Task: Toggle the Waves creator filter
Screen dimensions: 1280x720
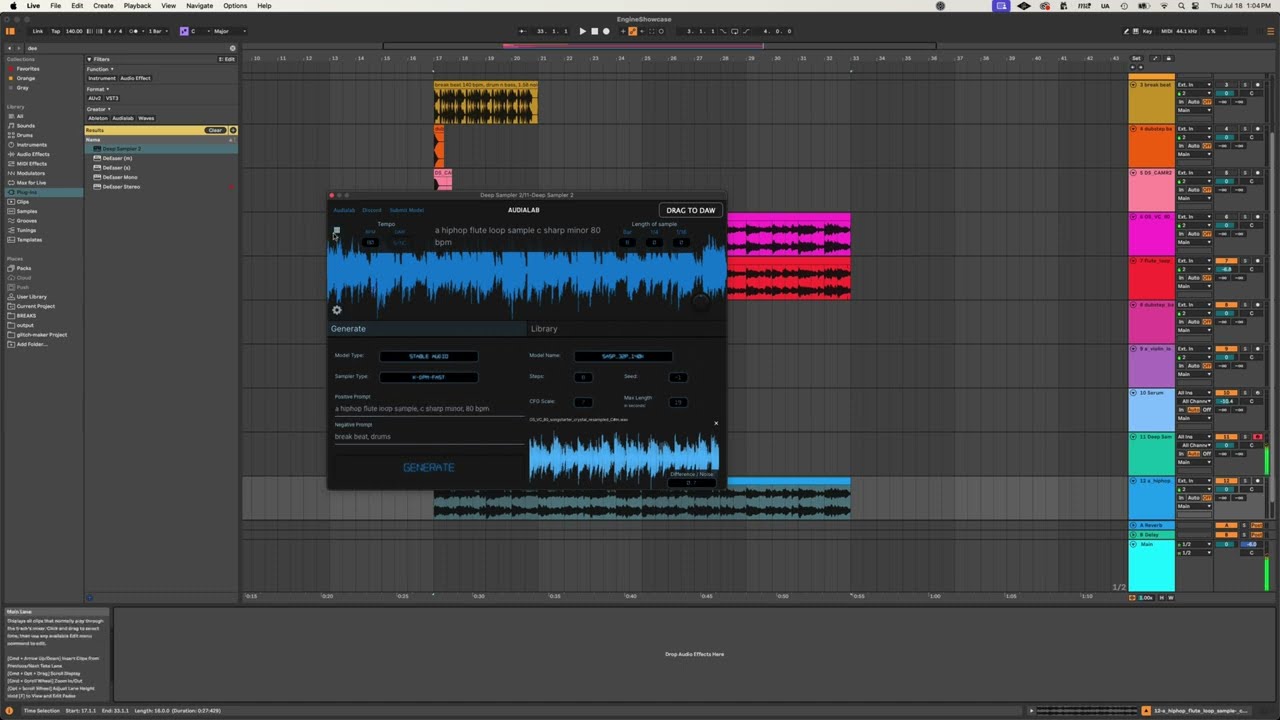Action: 146,118
